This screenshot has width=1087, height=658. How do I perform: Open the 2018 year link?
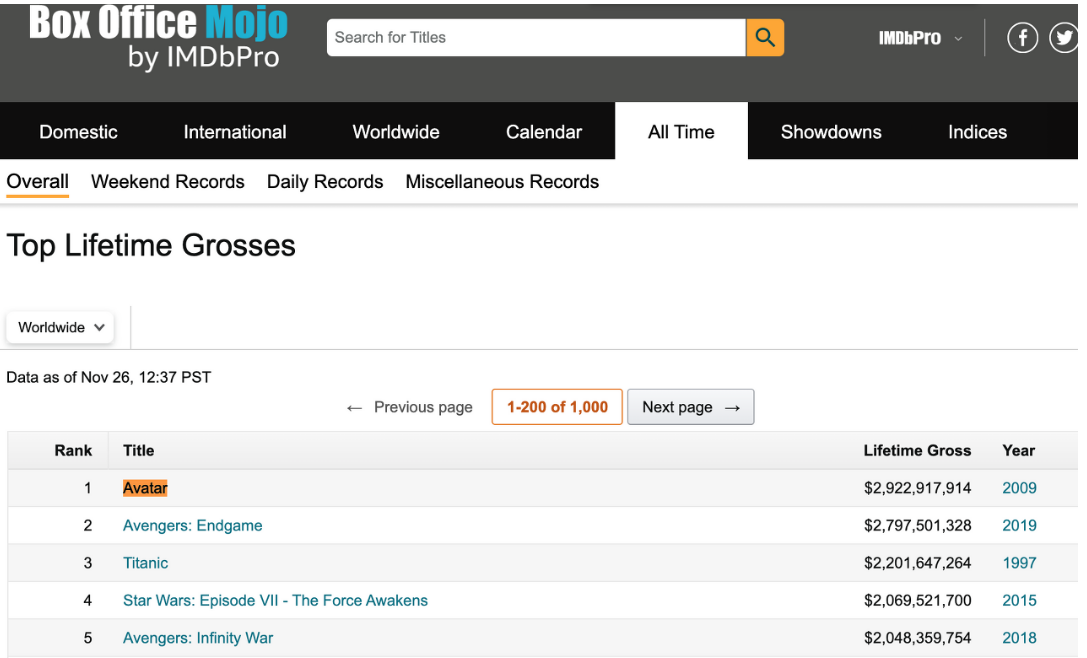tap(1019, 638)
